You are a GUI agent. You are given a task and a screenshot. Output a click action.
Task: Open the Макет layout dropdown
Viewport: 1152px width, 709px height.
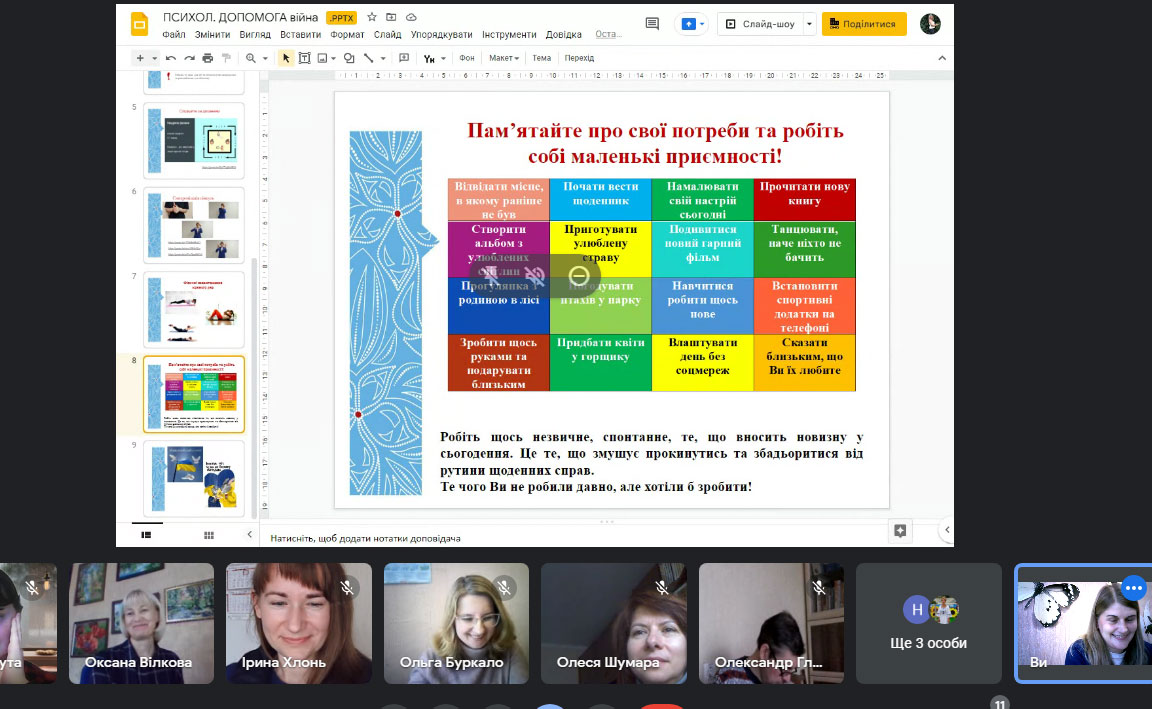504,58
